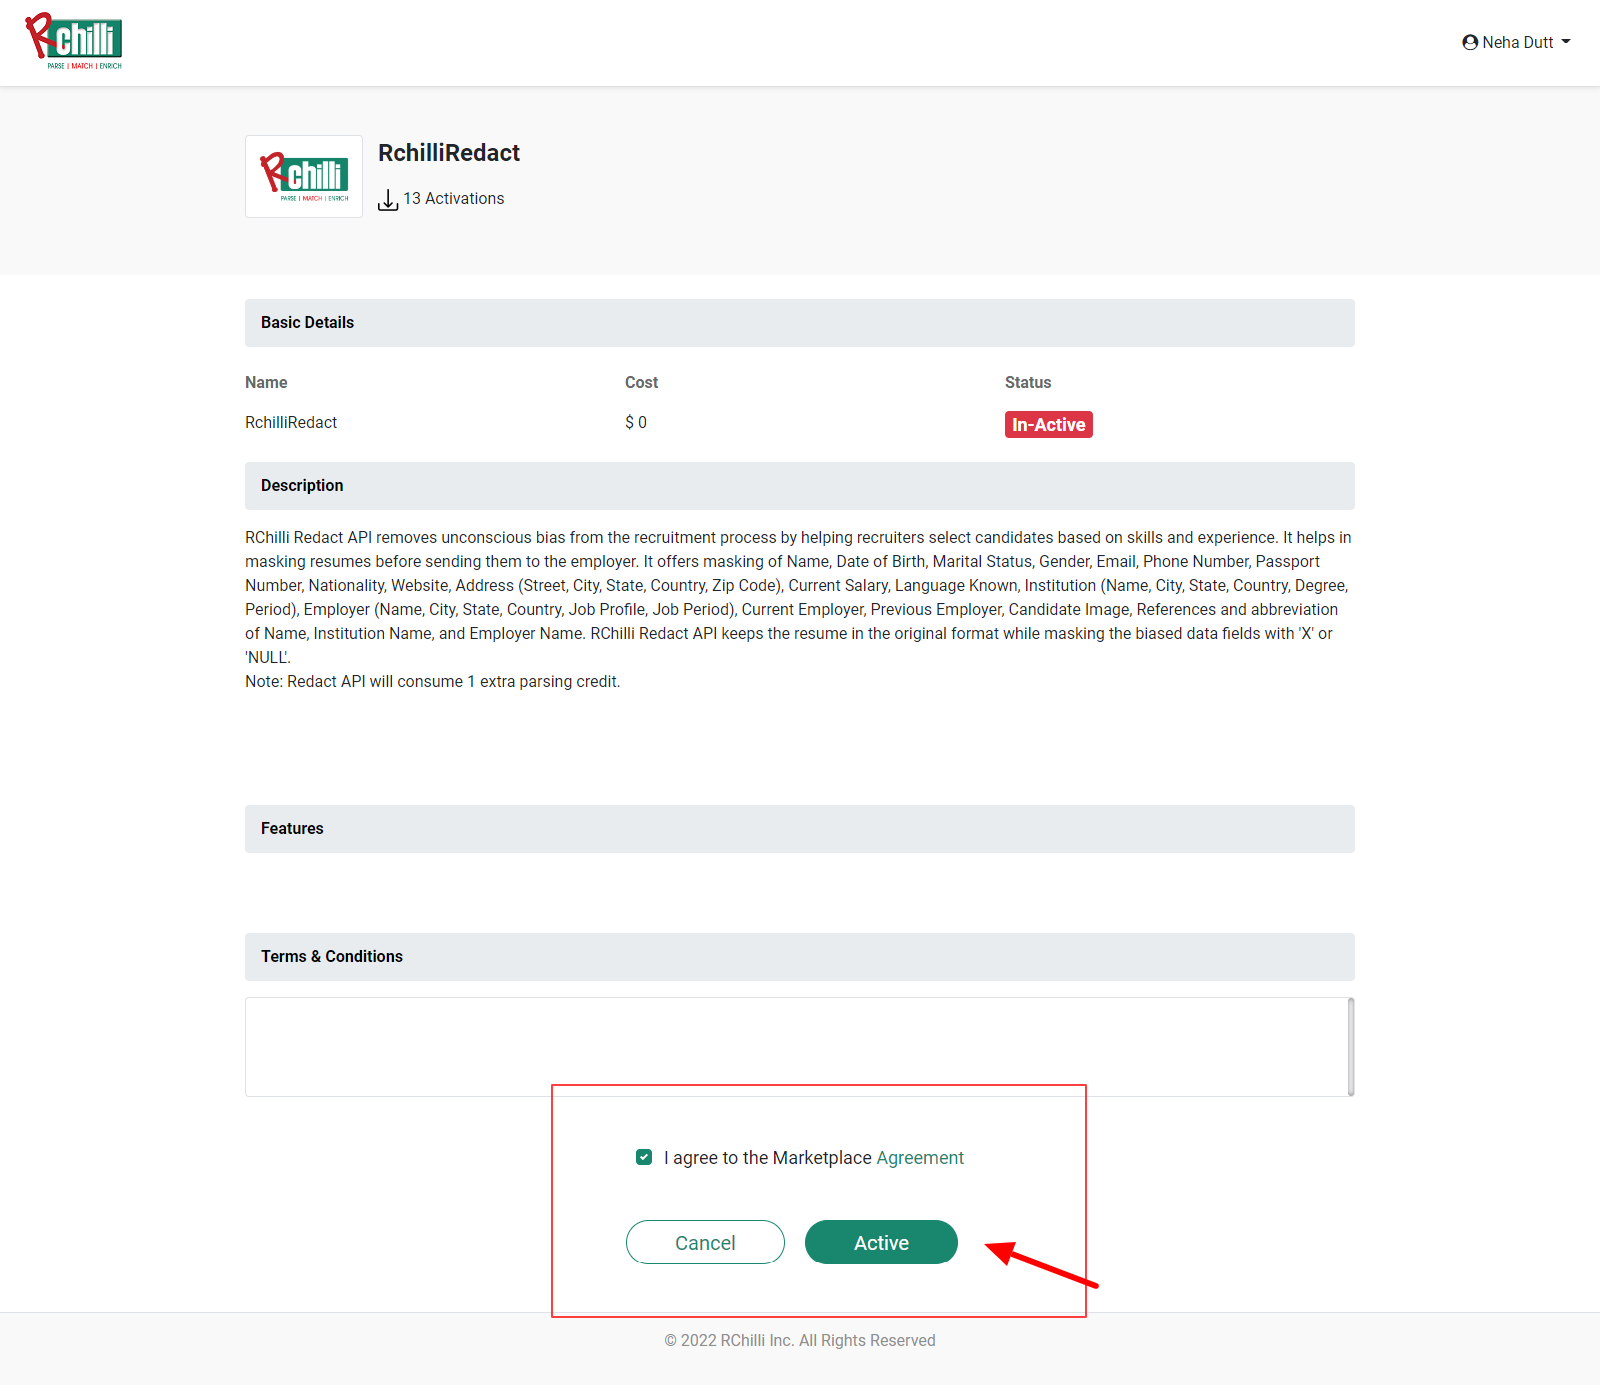Image resolution: width=1600 pixels, height=1387 pixels.
Task: Click the Active button
Action: point(881,1242)
